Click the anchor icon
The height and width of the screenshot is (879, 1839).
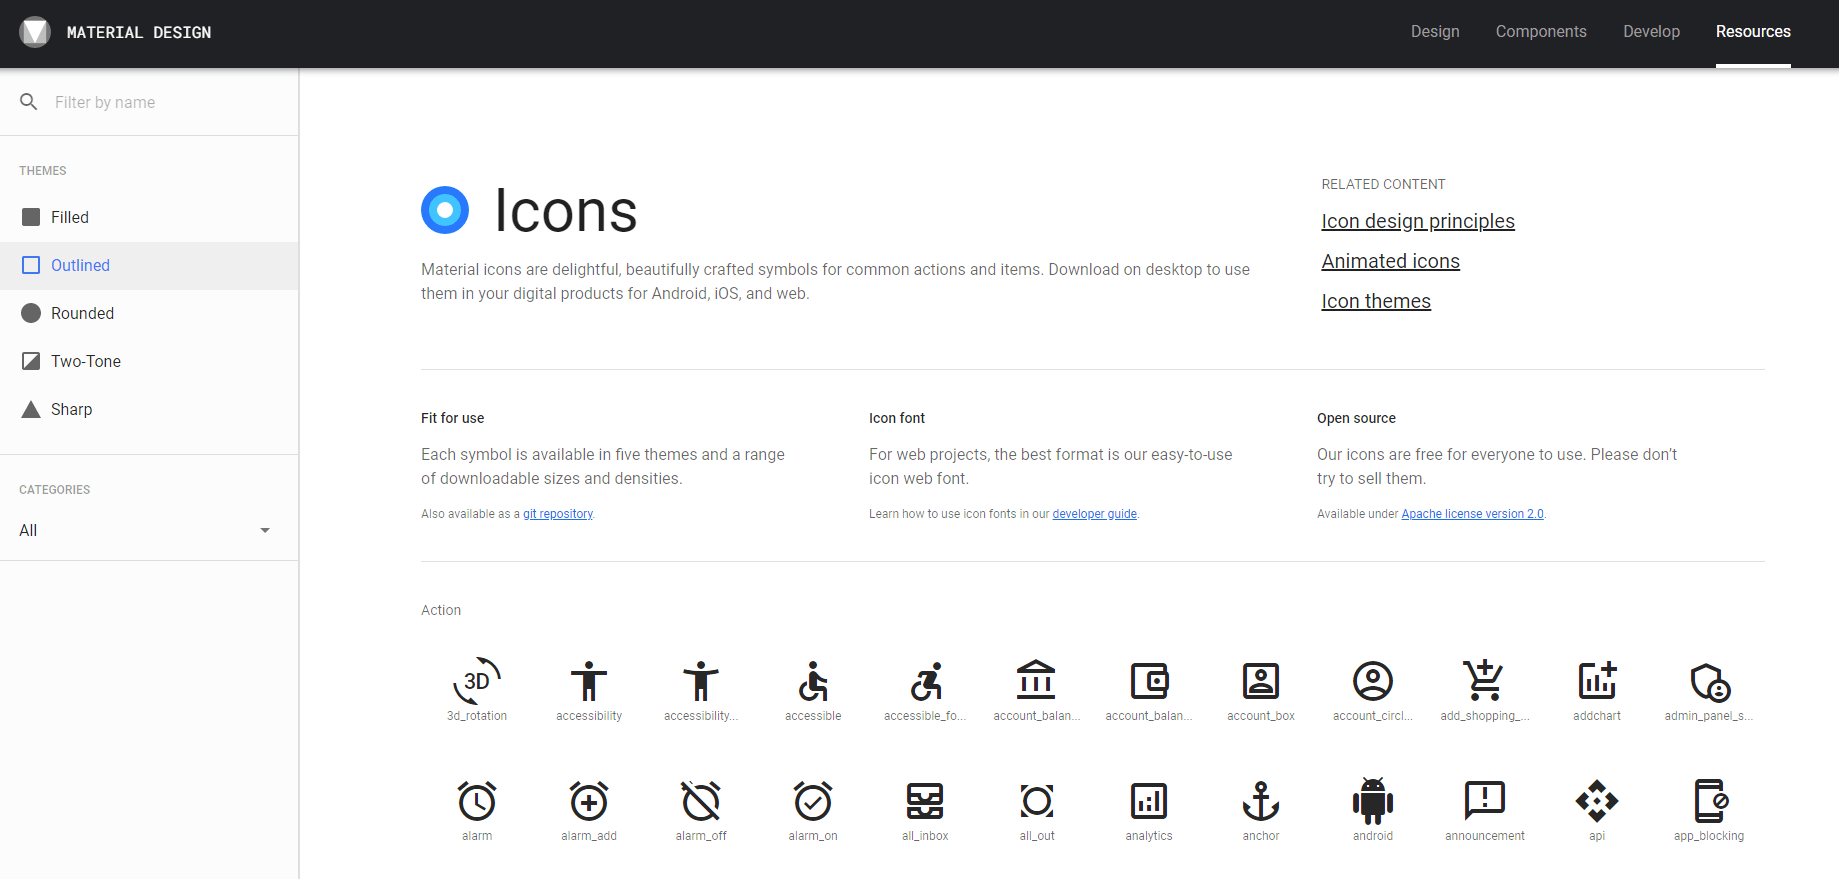point(1261,801)
